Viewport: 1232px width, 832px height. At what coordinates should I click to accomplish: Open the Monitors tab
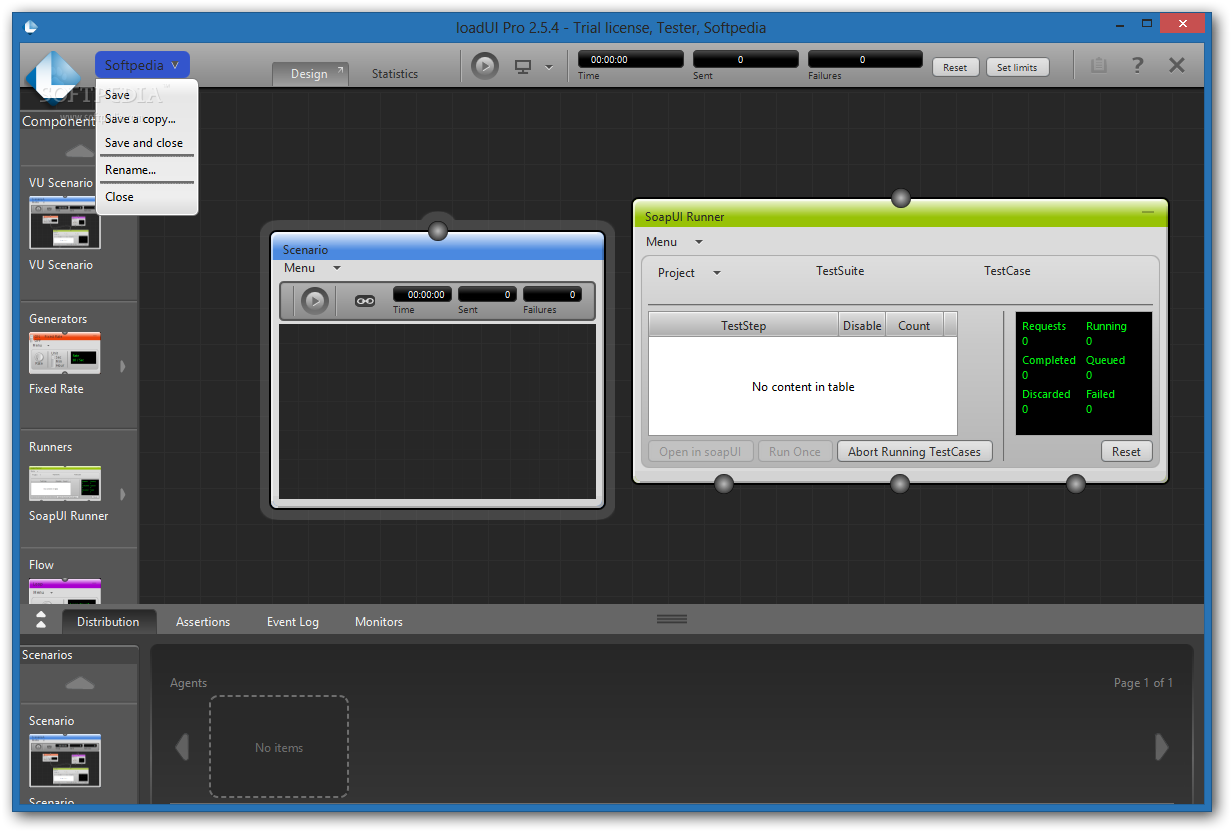click(379, 621)
